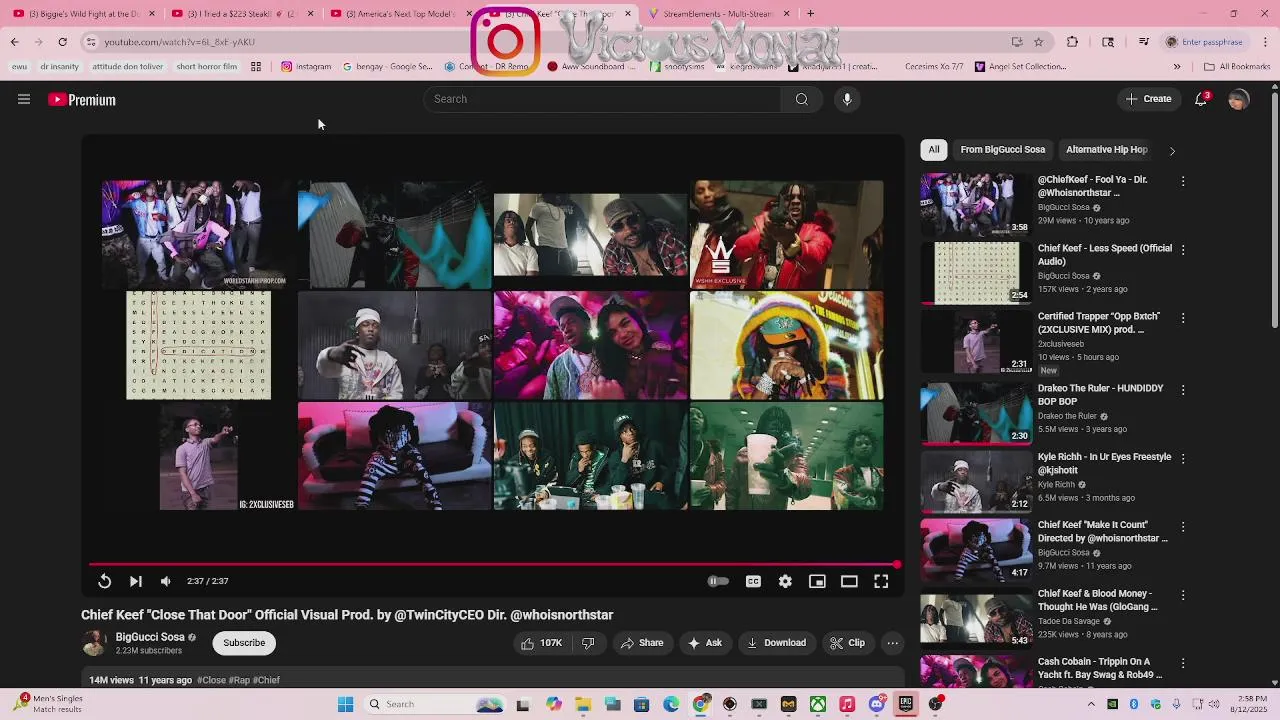
Task: Clip a segment with Clip button
Action: [x=848, y=643]
